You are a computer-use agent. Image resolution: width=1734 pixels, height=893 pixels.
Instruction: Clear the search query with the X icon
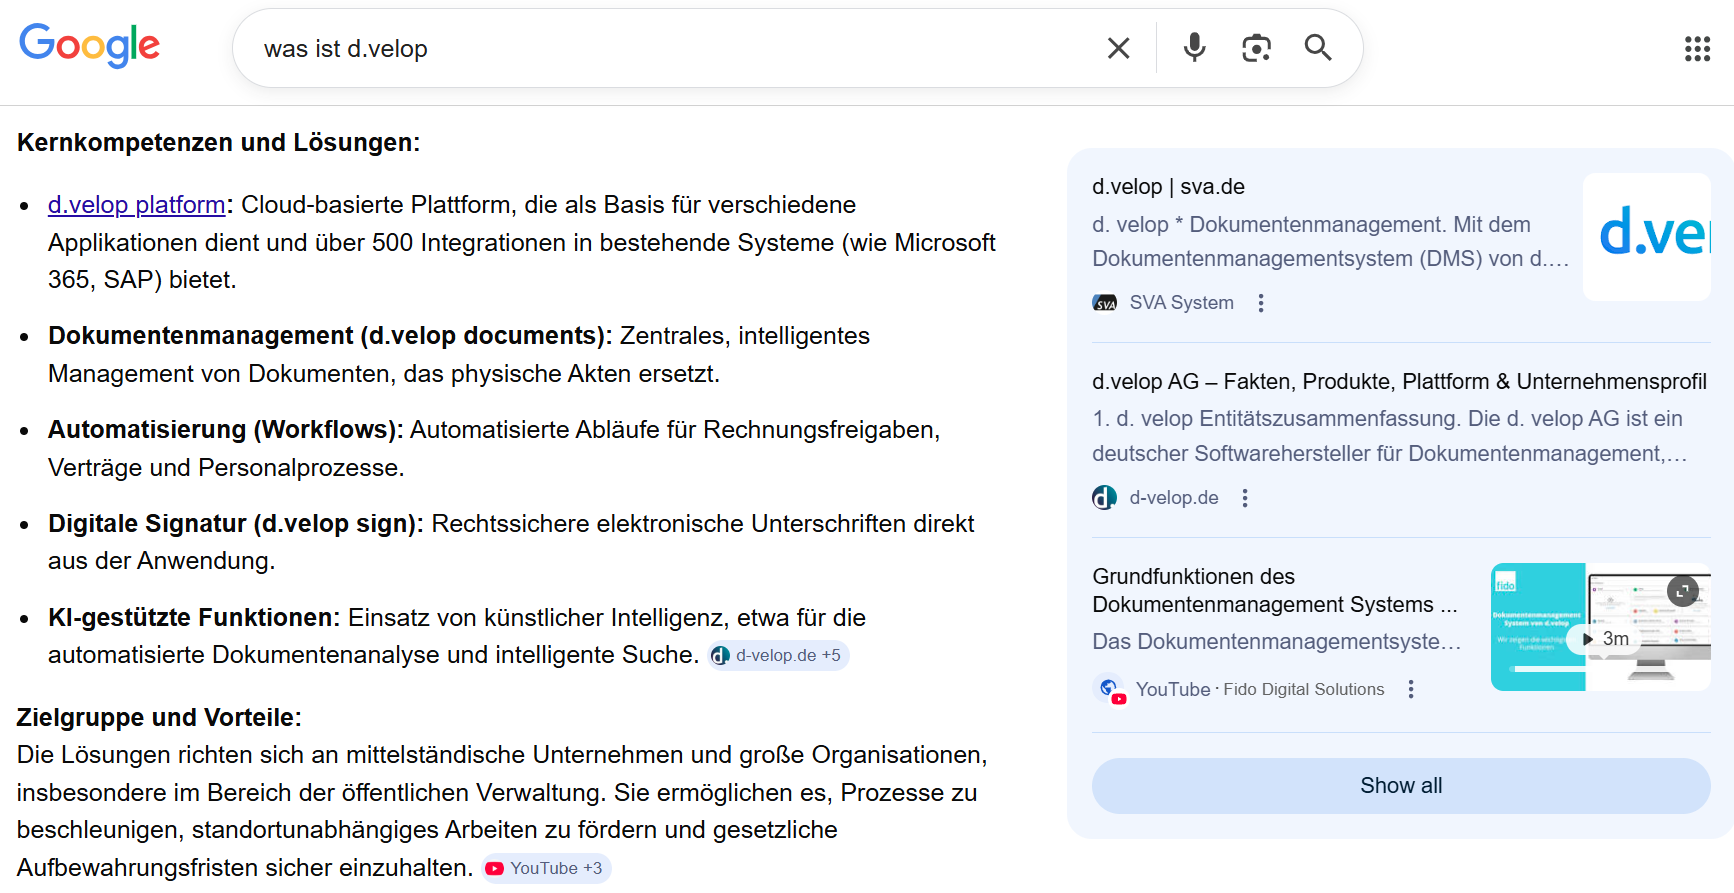tap(1119, 48)
